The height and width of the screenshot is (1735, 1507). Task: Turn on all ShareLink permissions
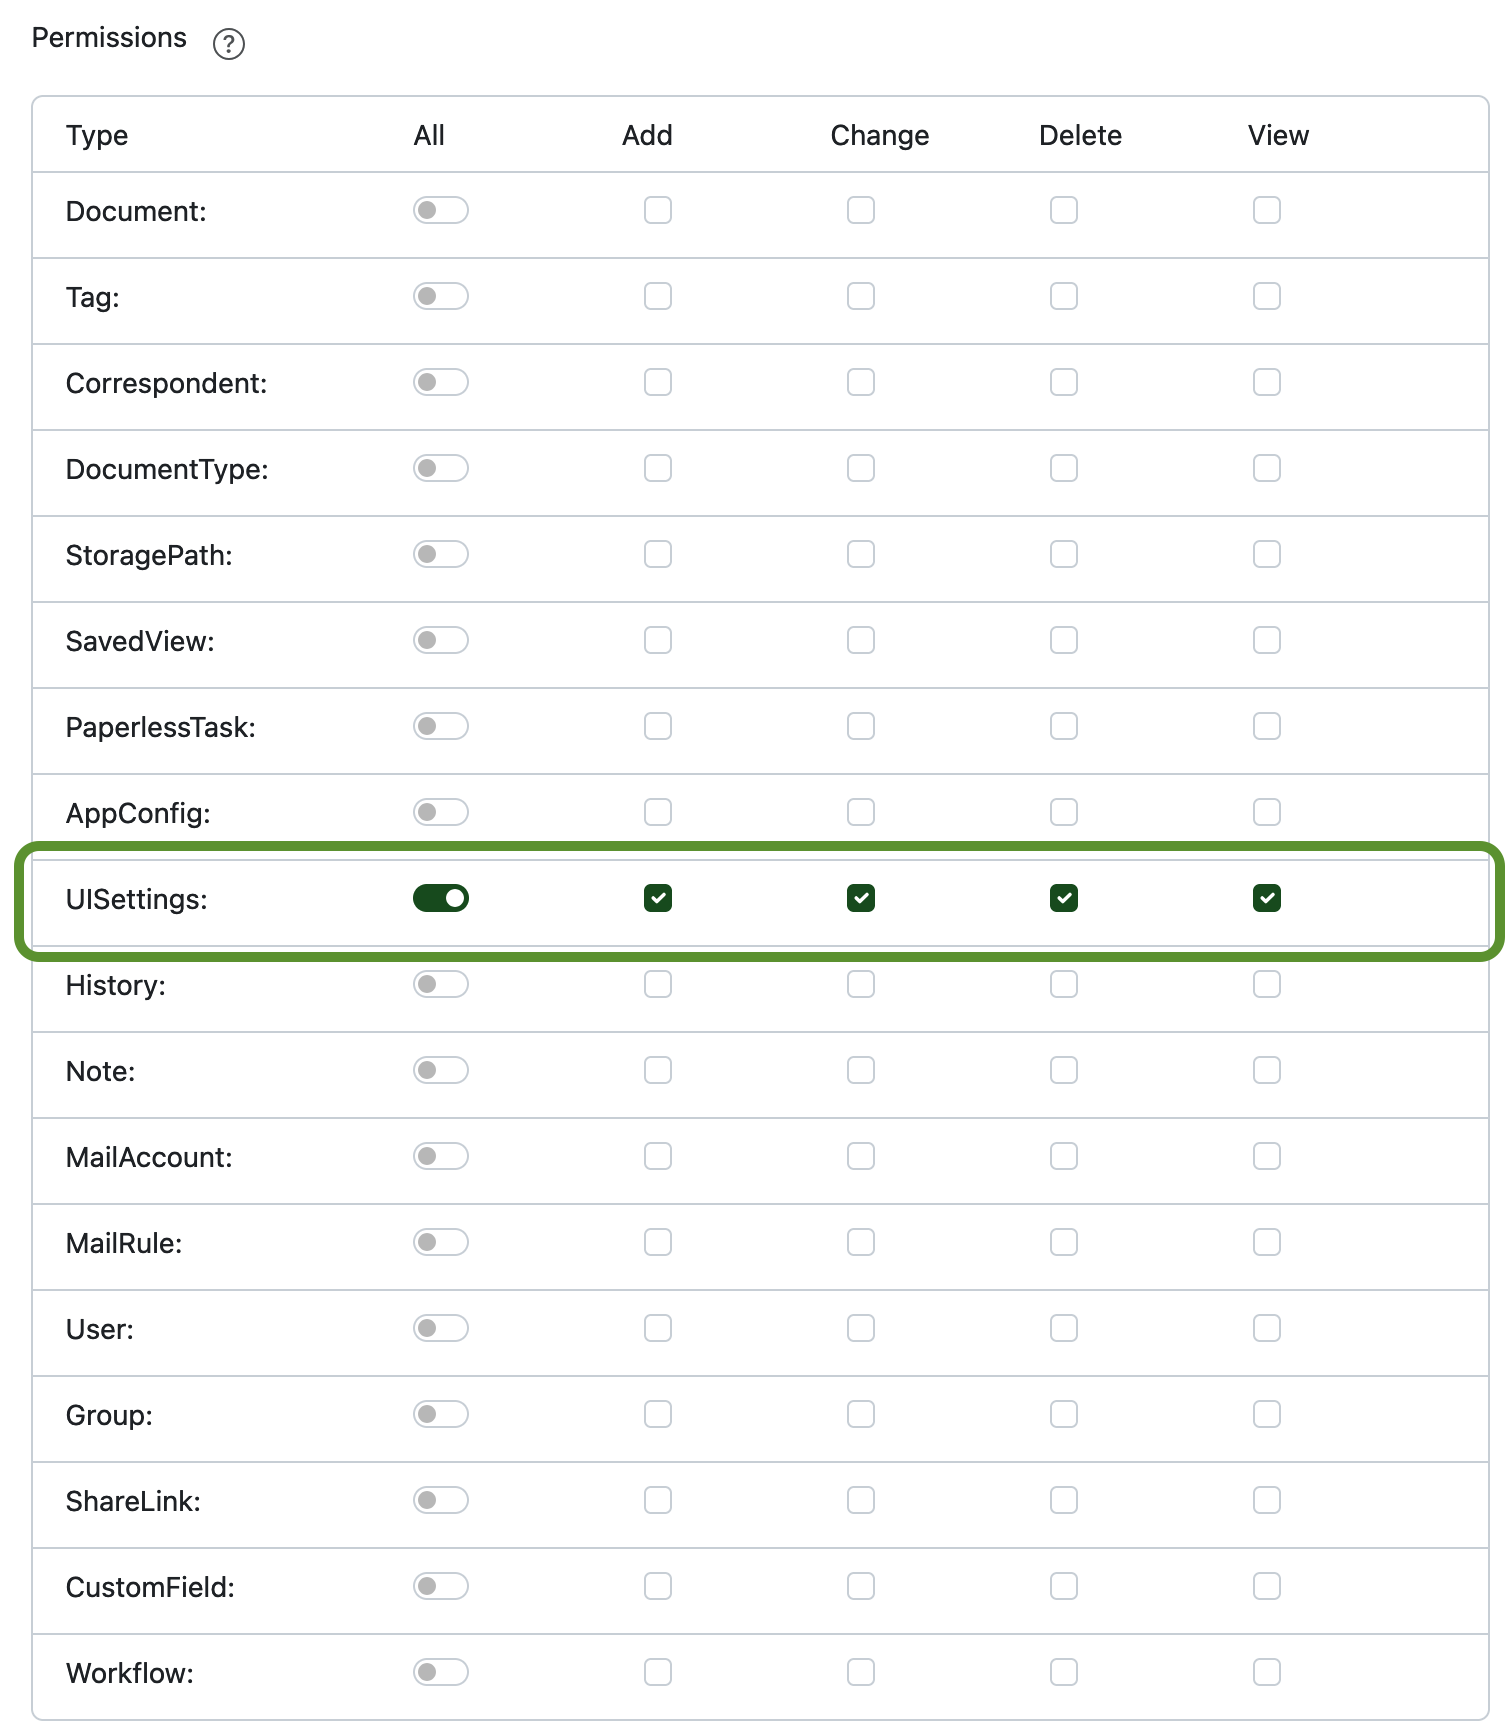click(x=440, y=1500)
